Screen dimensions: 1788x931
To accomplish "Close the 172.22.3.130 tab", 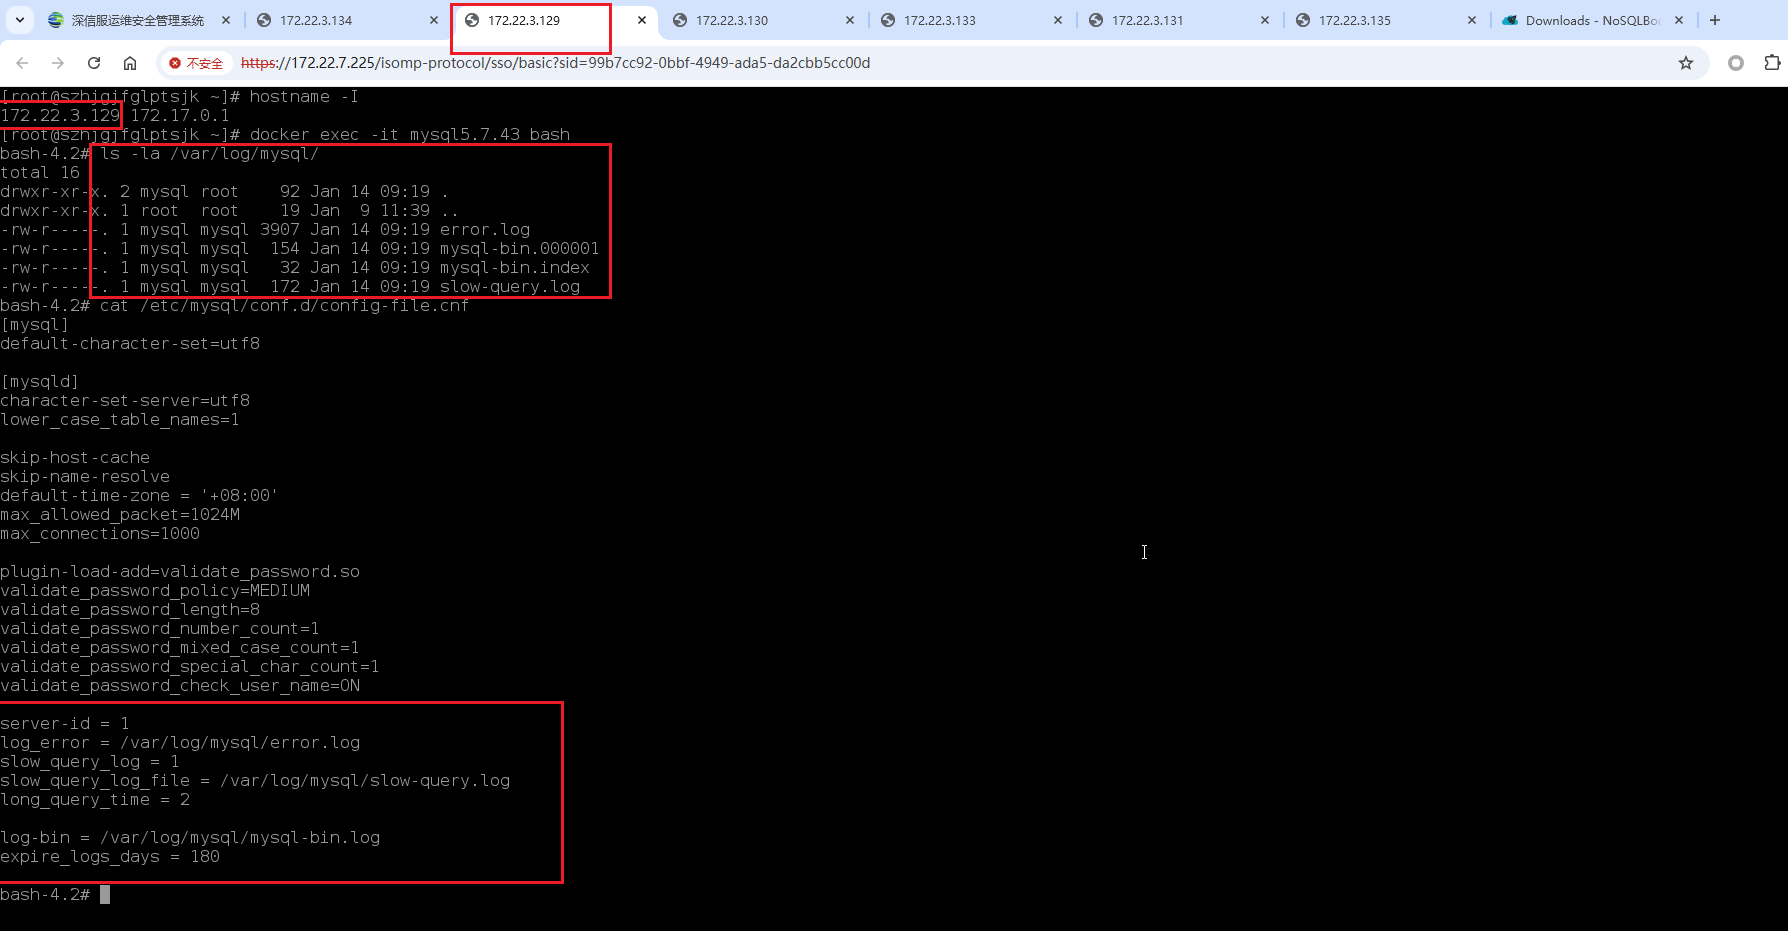I will 850,20.
